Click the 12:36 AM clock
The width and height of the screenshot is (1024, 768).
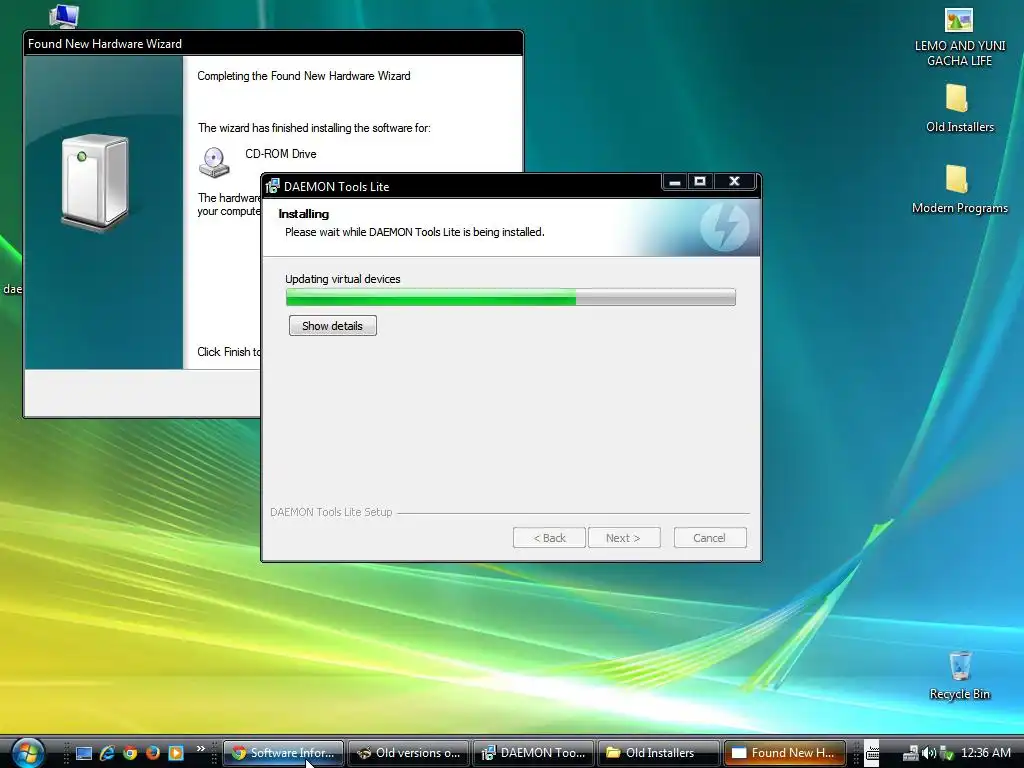(x=985, y=753)
